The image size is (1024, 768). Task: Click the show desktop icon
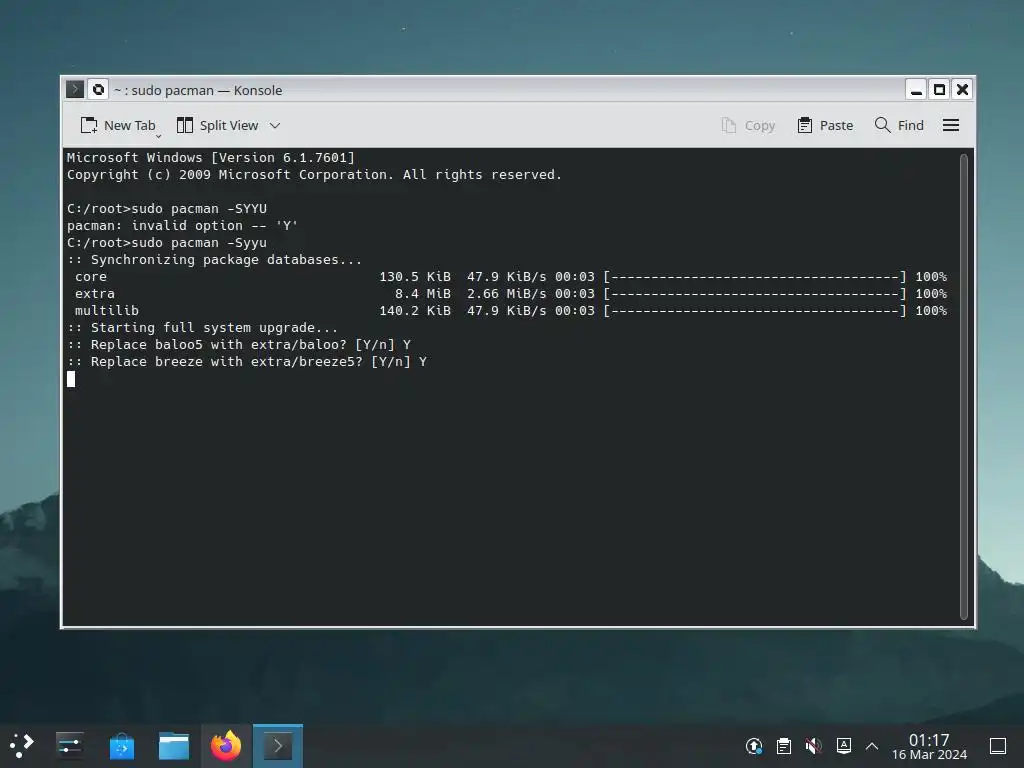coord(998,746)
